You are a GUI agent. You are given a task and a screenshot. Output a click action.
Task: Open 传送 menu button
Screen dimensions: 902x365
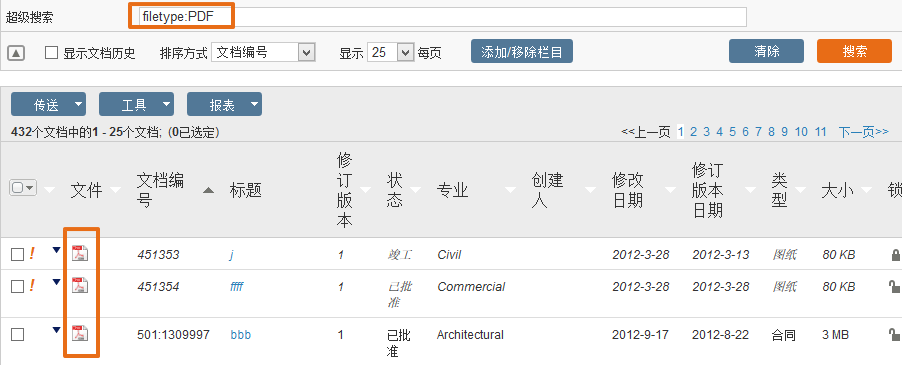coord(48,104)
